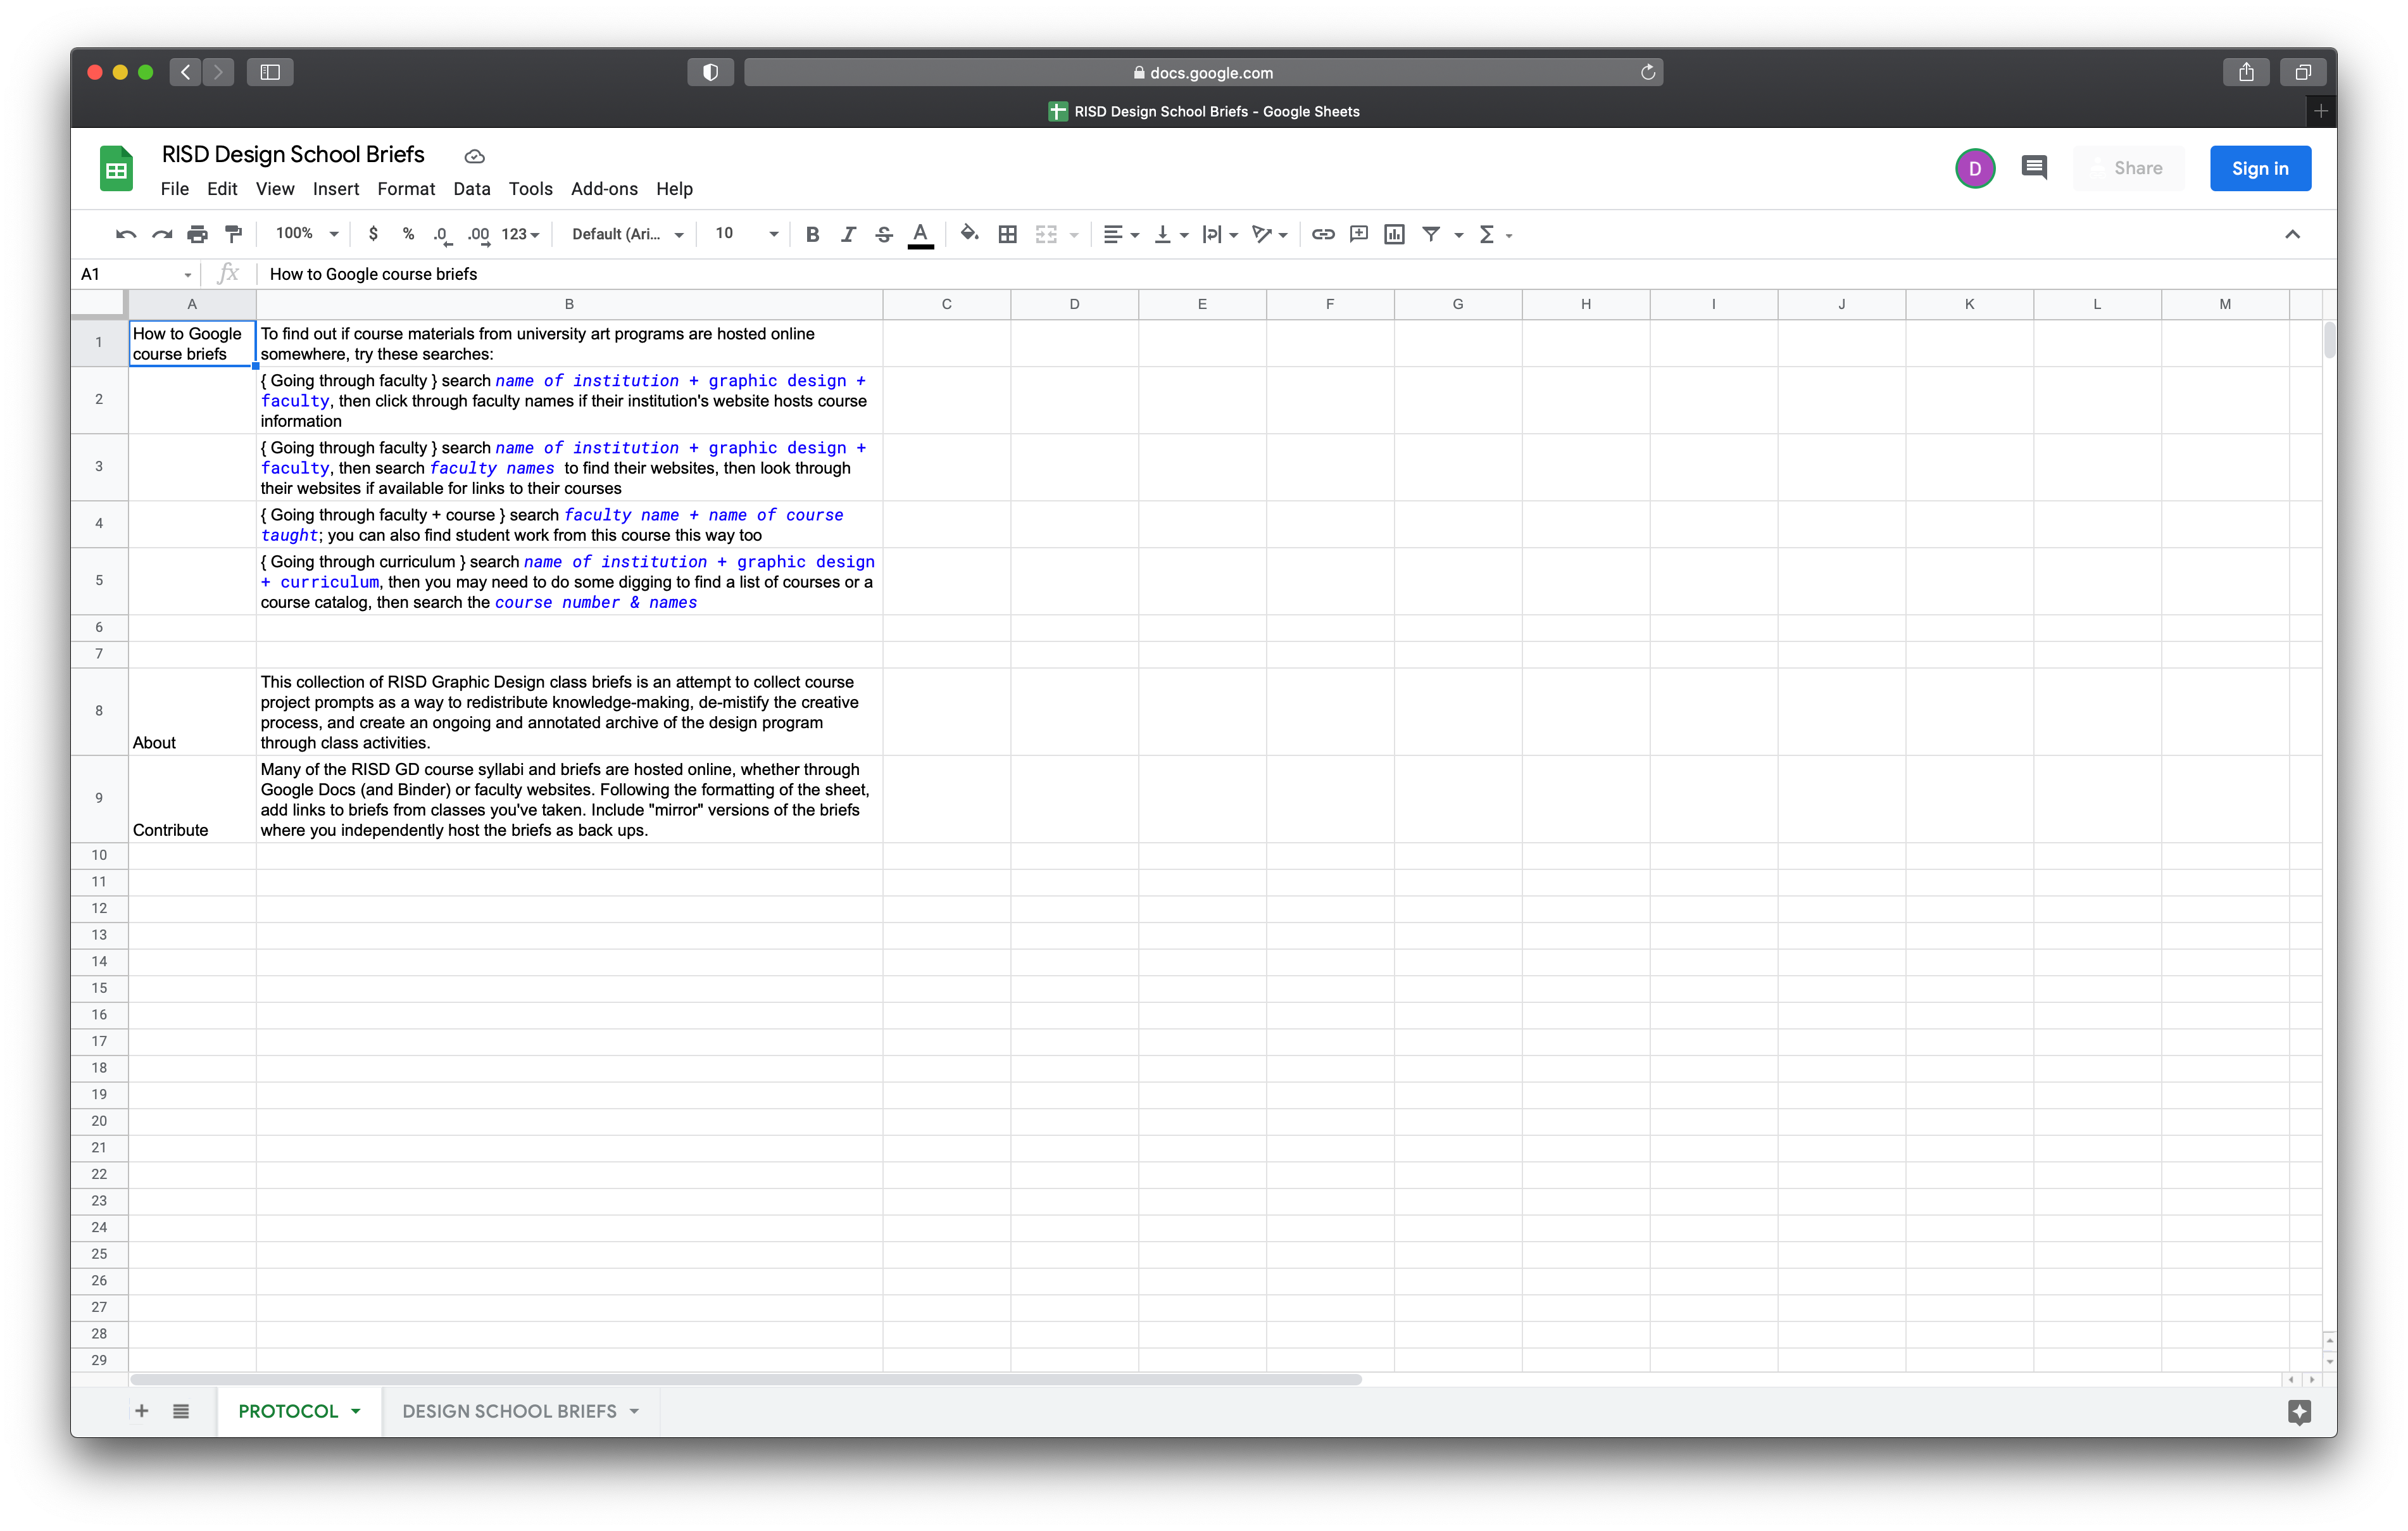Open the all sheets list icon
The height and width of the screenshot is (1531, 2408).
(x=181, y=1411)
